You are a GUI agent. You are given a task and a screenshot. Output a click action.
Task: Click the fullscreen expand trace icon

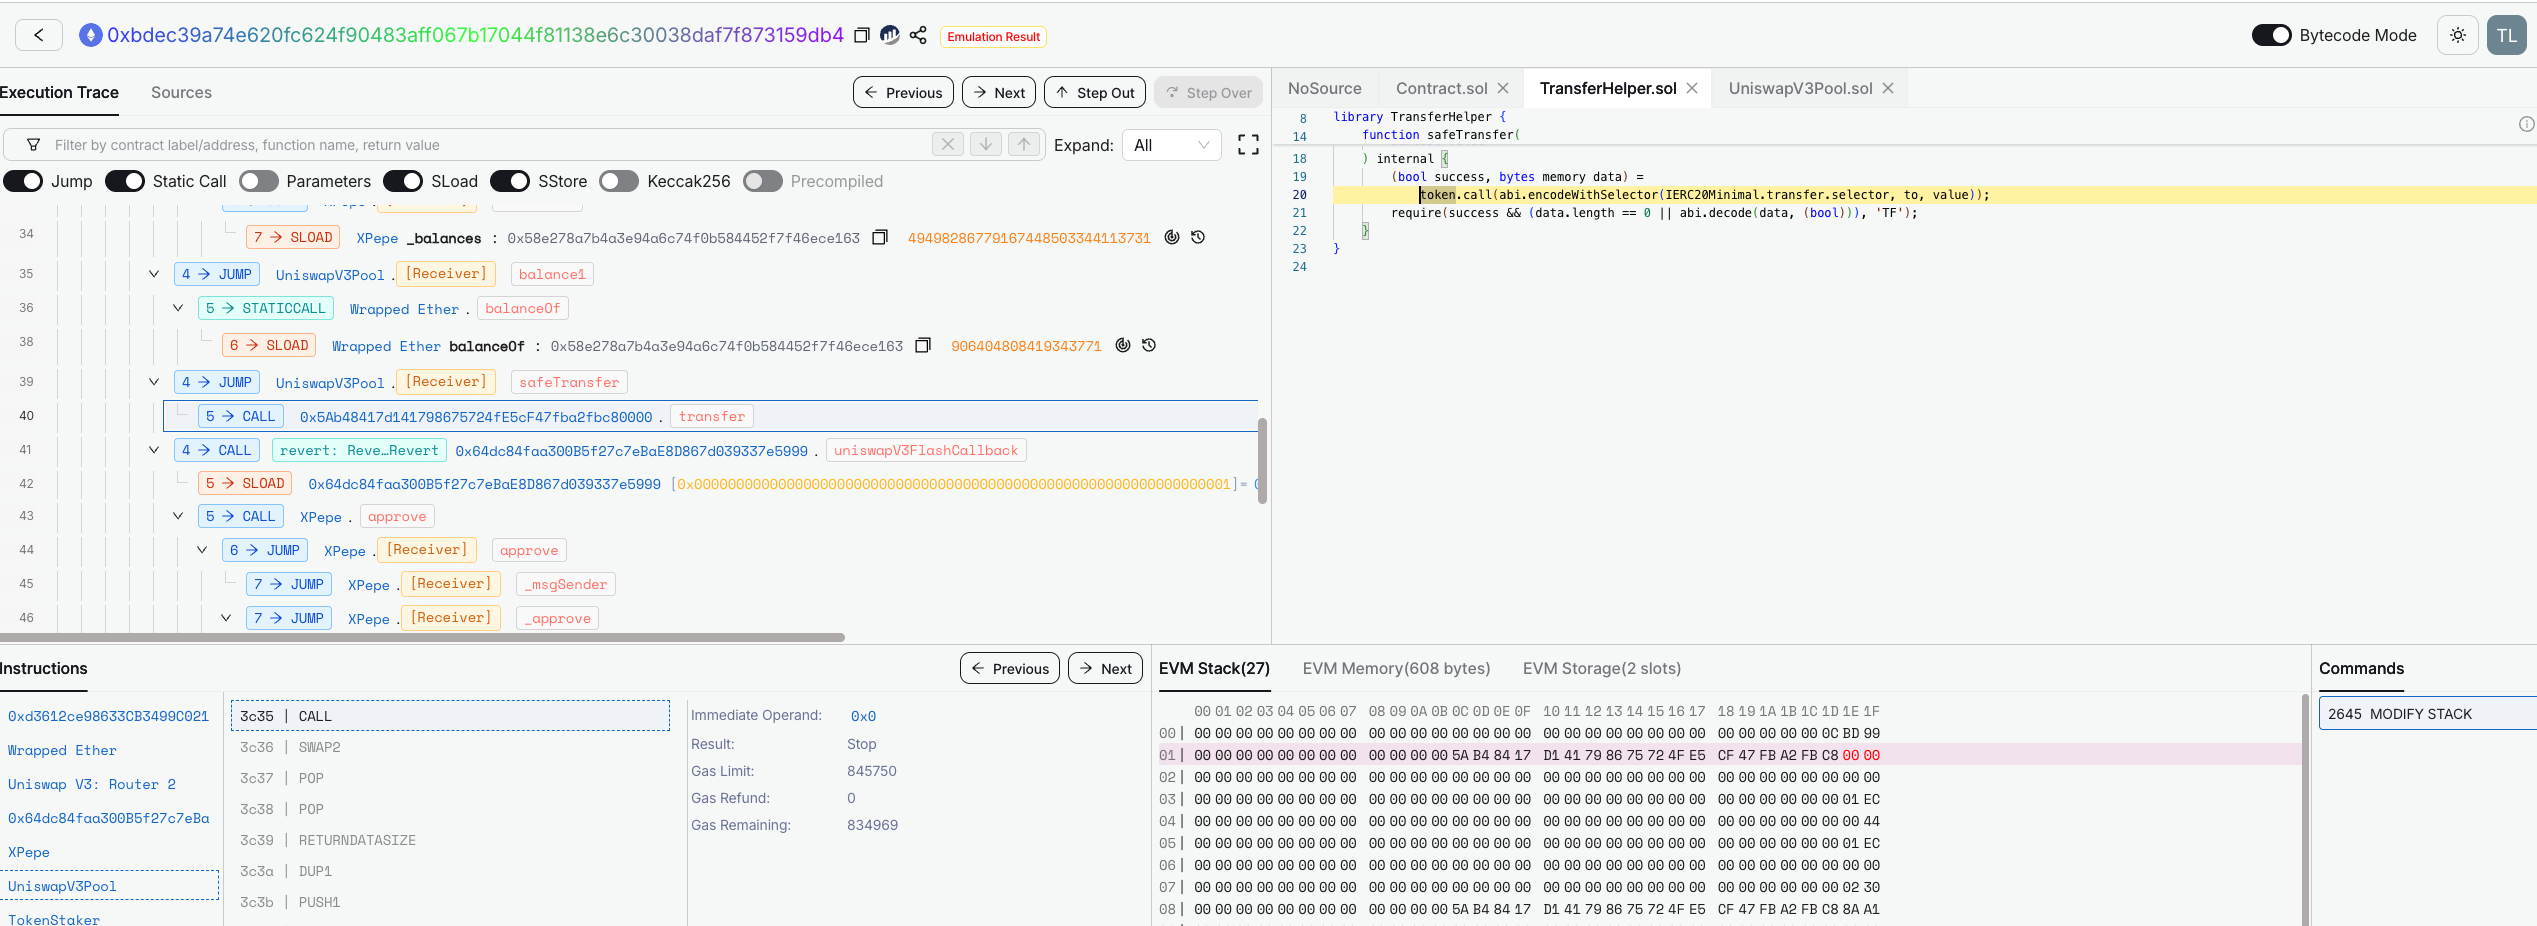[x=1248, y=145]
